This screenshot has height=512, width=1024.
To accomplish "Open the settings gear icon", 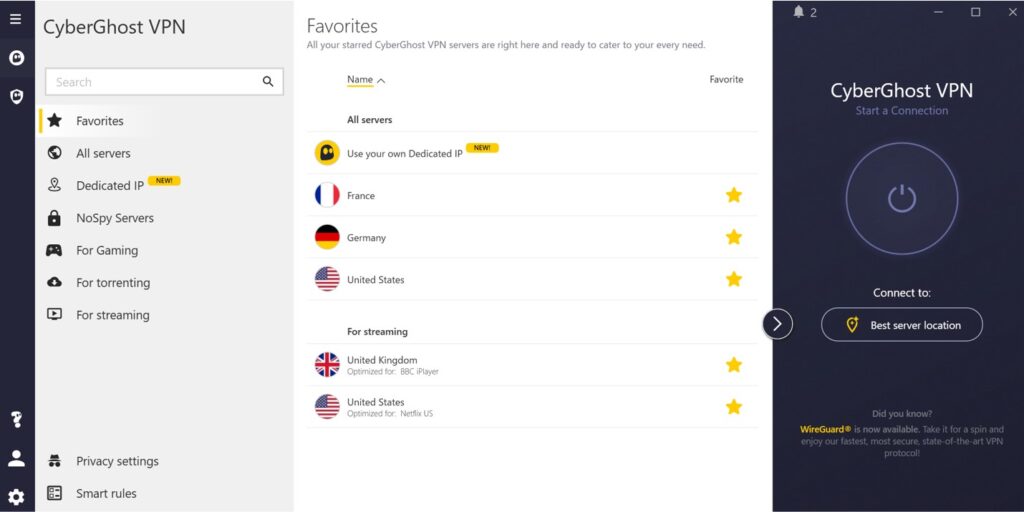I will point(16,497).
